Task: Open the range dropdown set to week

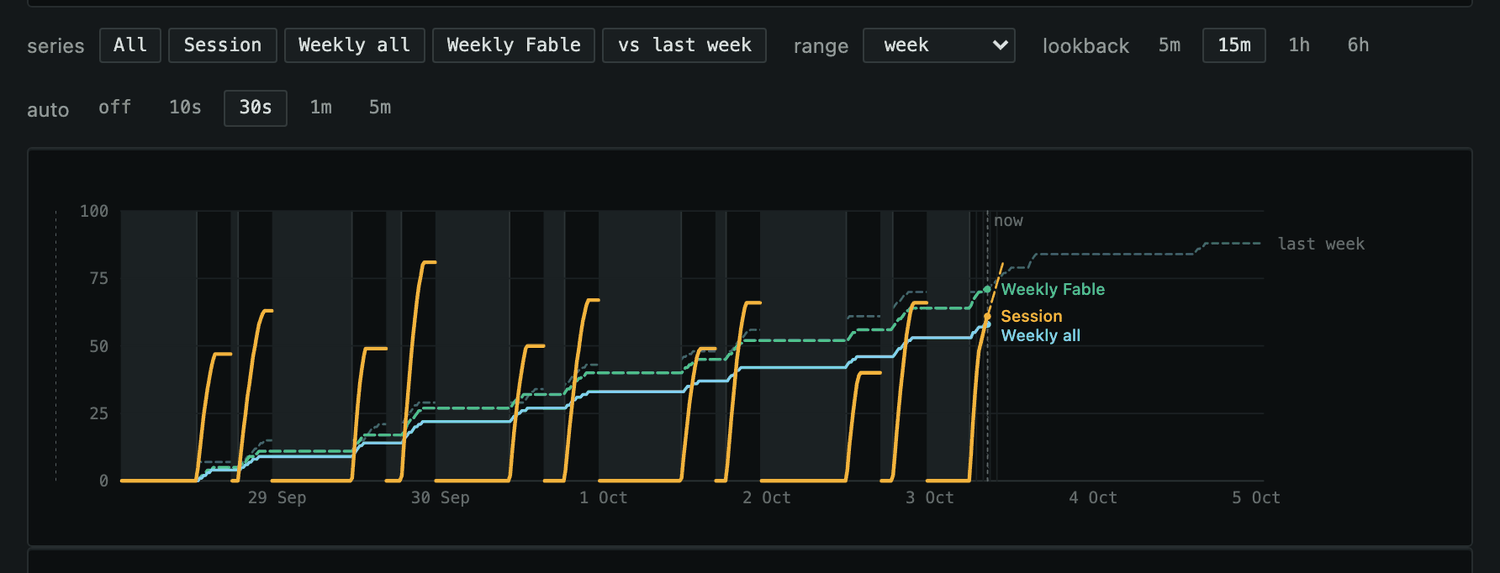Action: 939,45
